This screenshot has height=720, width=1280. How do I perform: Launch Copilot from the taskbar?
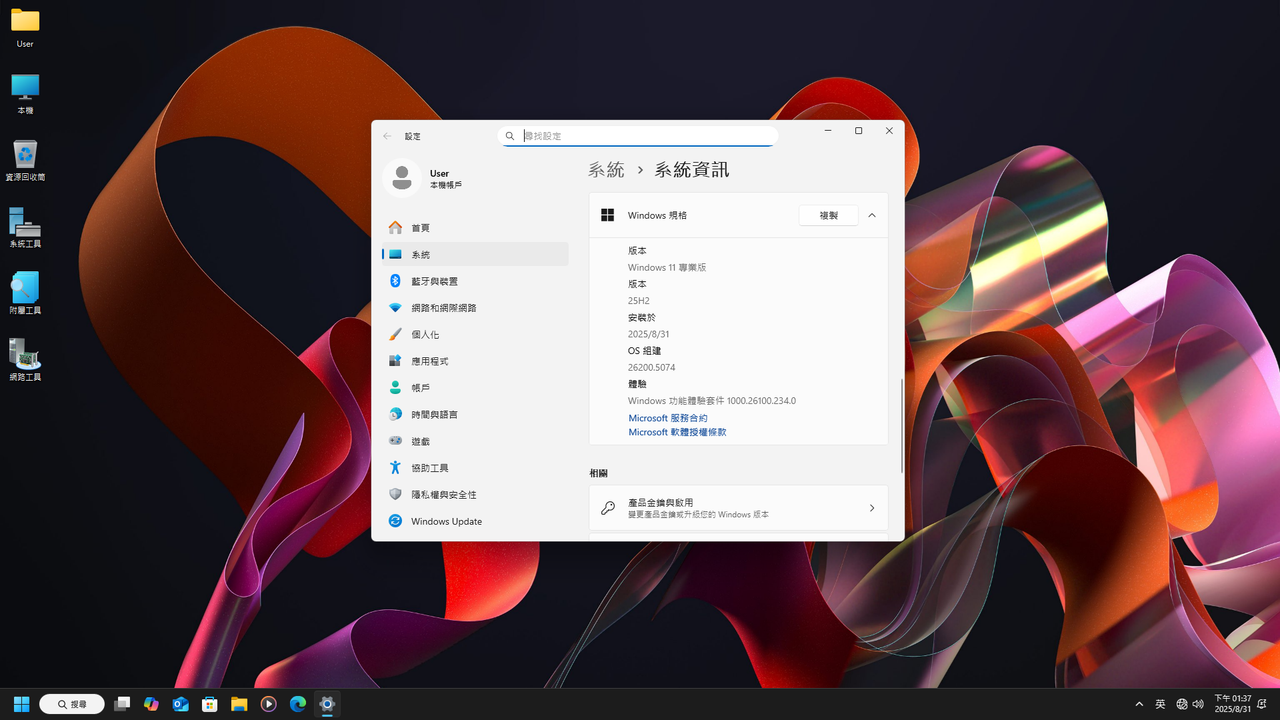(x=151, y=704)
